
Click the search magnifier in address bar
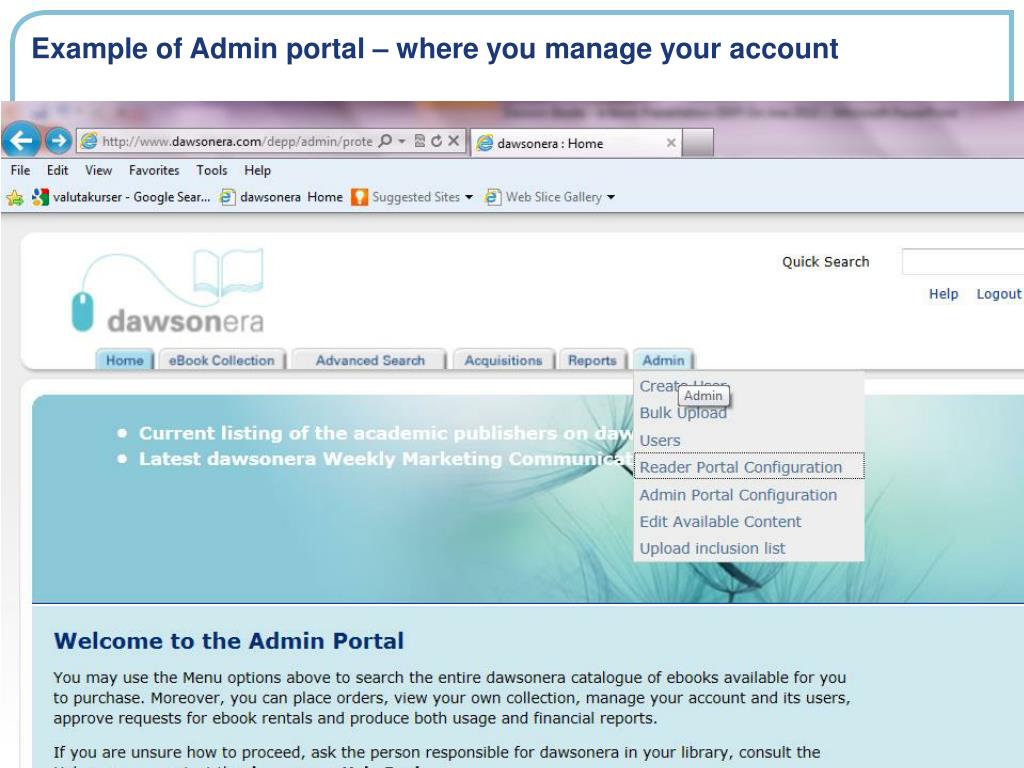[x=385, y=141]
